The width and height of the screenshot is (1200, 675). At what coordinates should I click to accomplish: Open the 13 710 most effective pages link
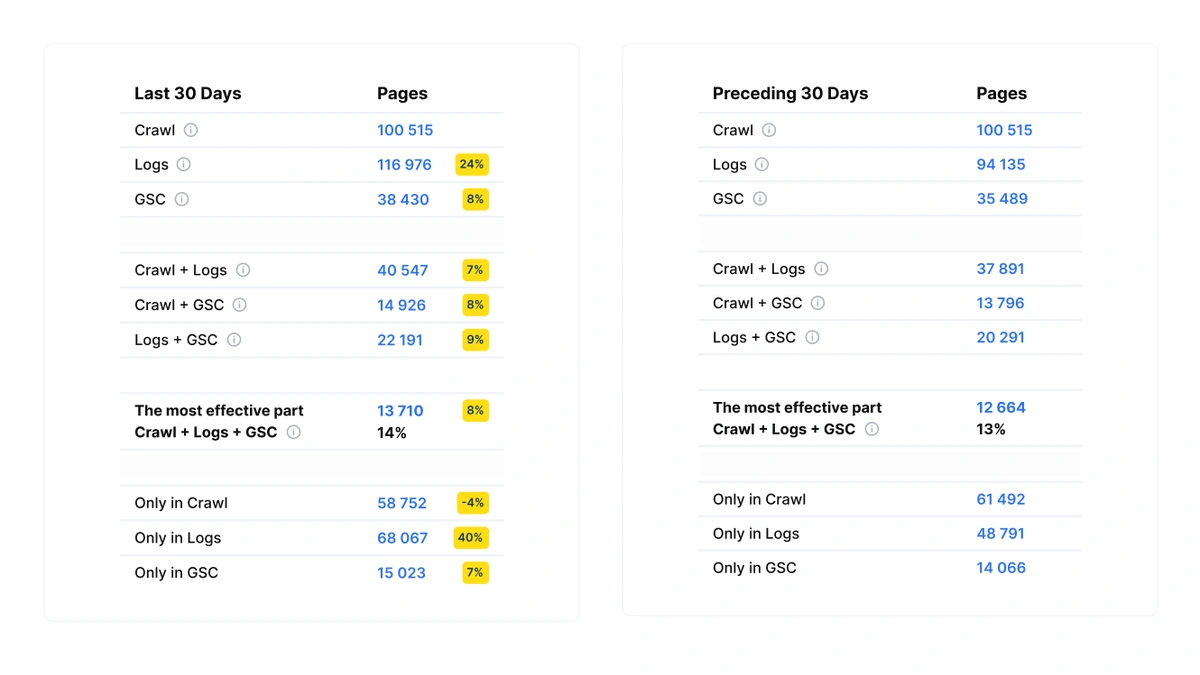pyautogui.click(x=400, y=411)
